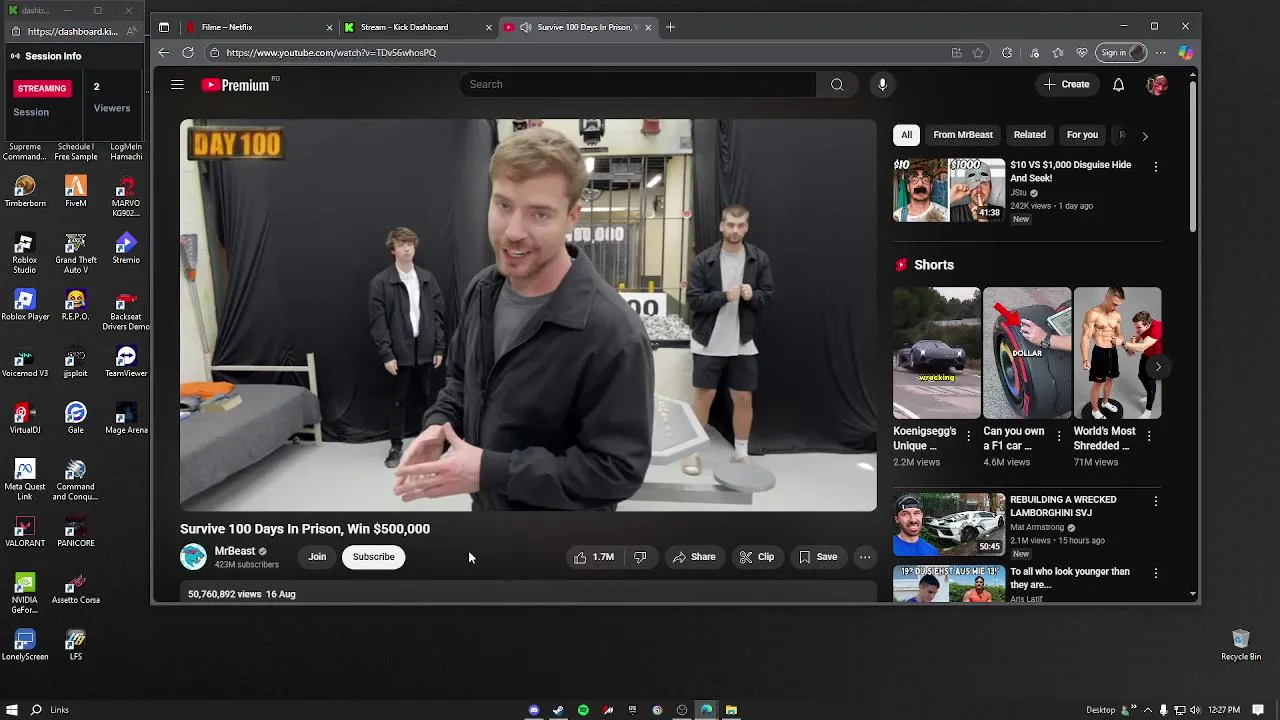The image size is (1280, 720).
Task: Open the Copilot sidebar icon
Action: point(1185,53)
